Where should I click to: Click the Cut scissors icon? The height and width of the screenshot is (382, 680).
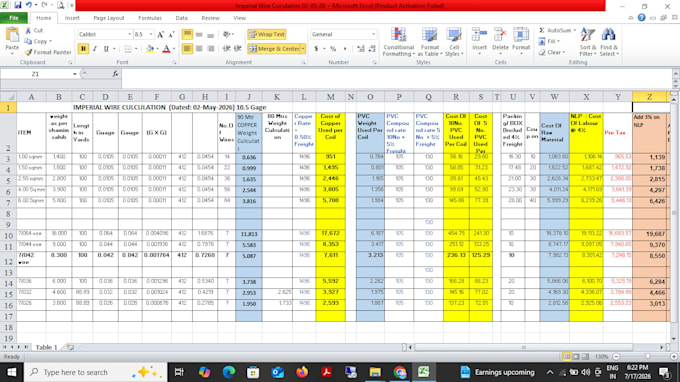click(28, 30)
